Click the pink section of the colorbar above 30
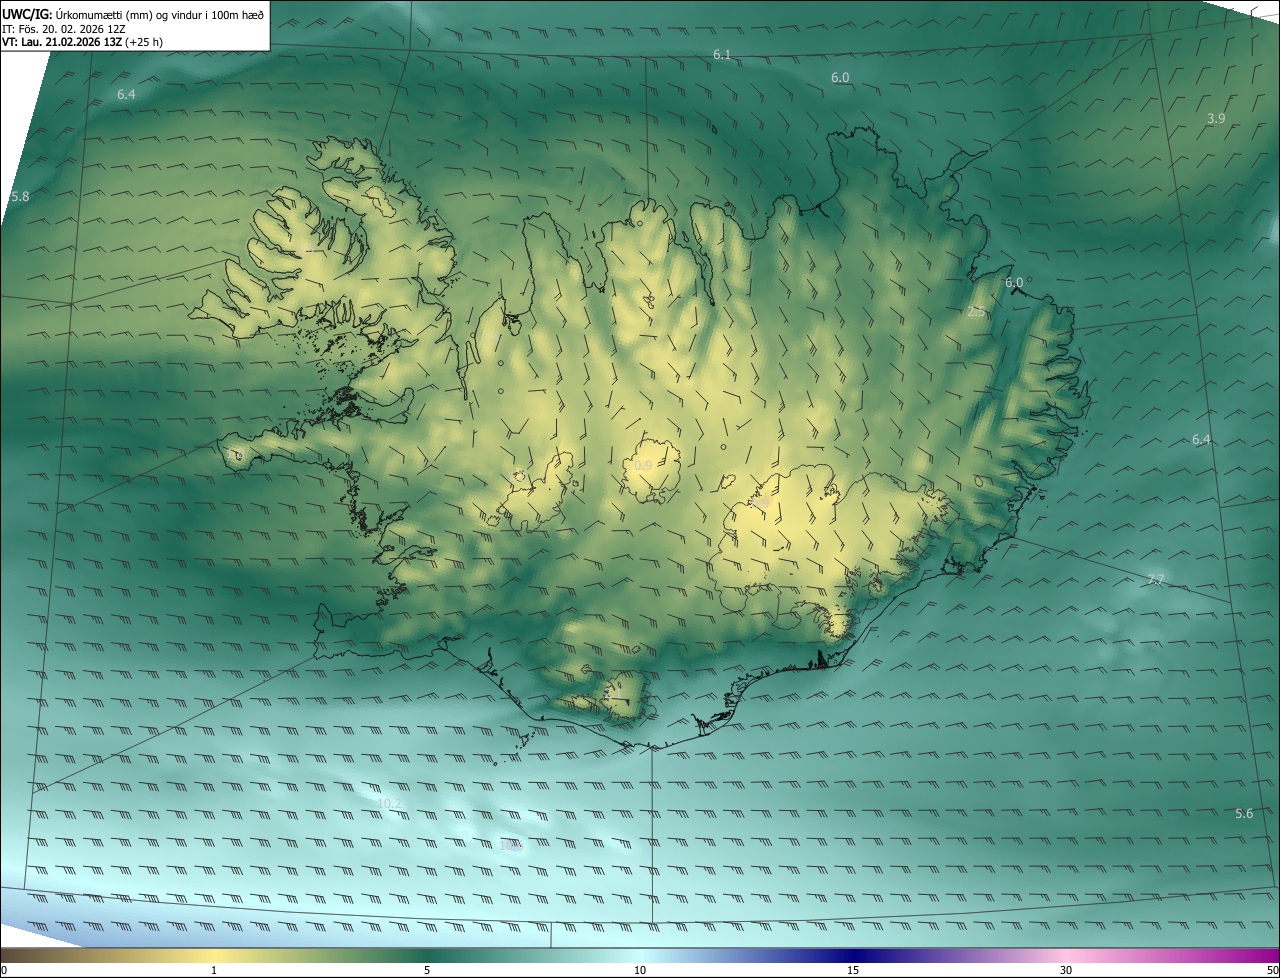1280x978 pixels. tap(1066, 955)
